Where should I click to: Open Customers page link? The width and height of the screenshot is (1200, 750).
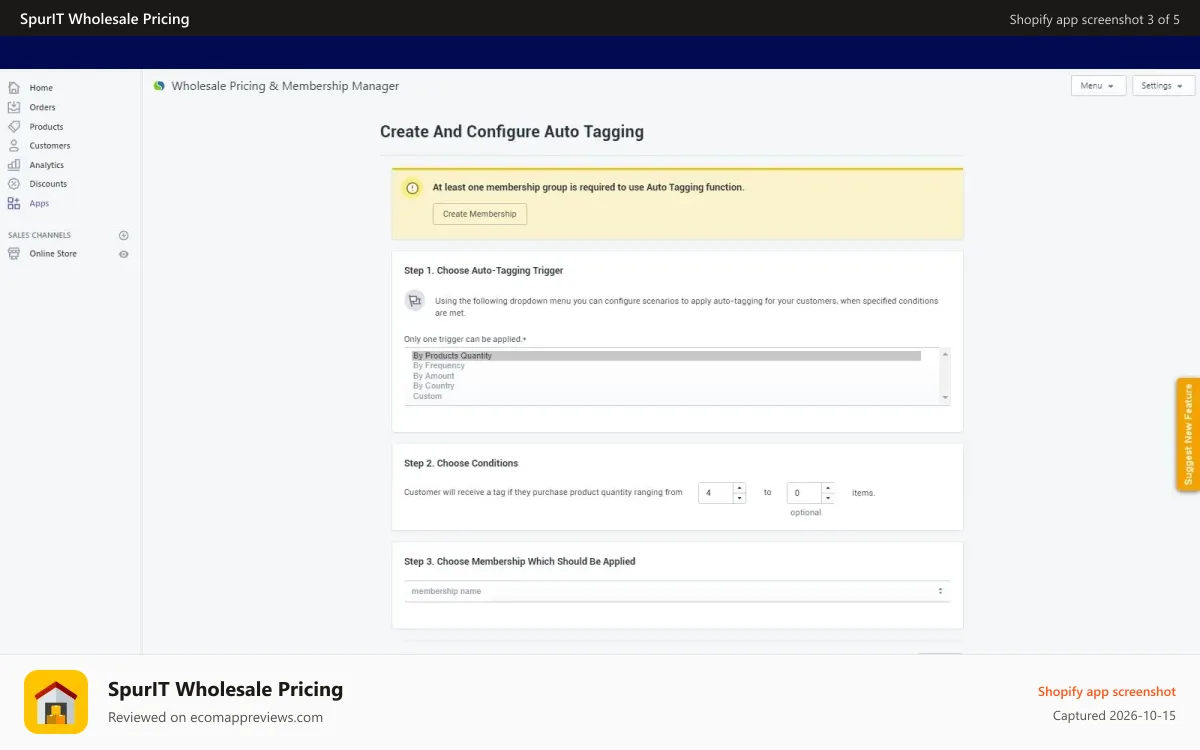(x=50, y=146)
